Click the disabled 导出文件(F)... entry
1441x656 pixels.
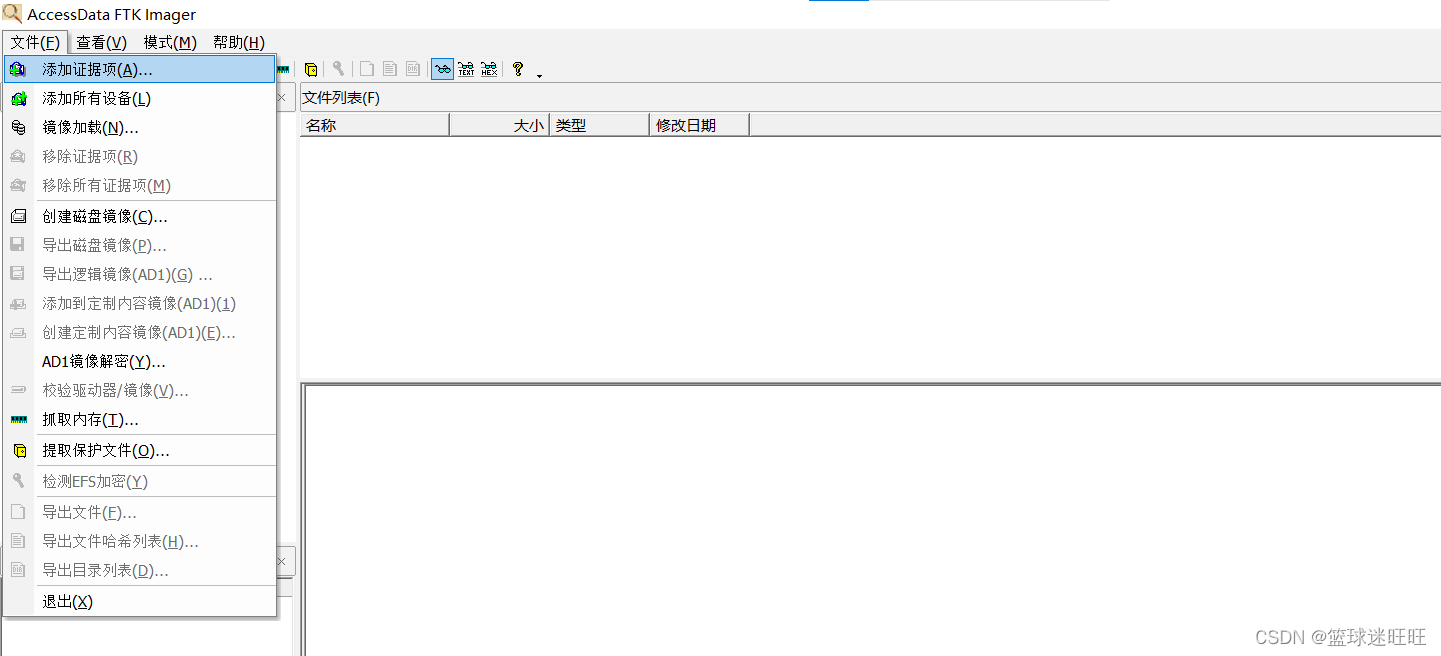tap(139, 512)
